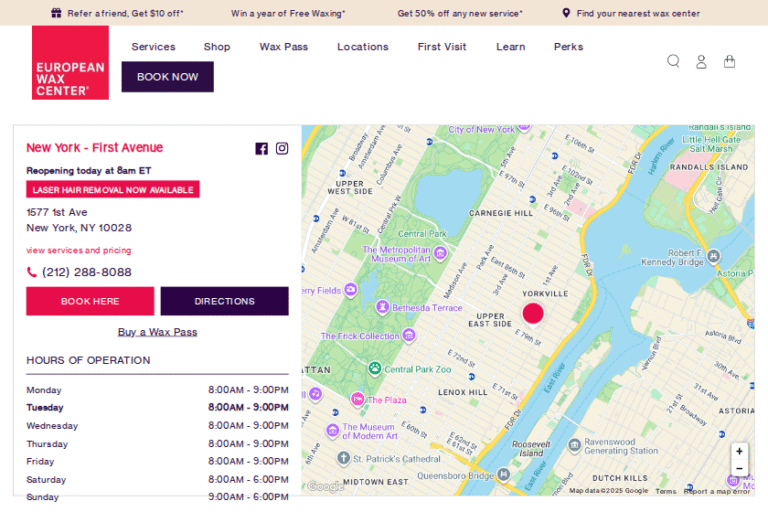Zoom out on the map
Viewport: 768px width, 512px height.
point(739,468)
